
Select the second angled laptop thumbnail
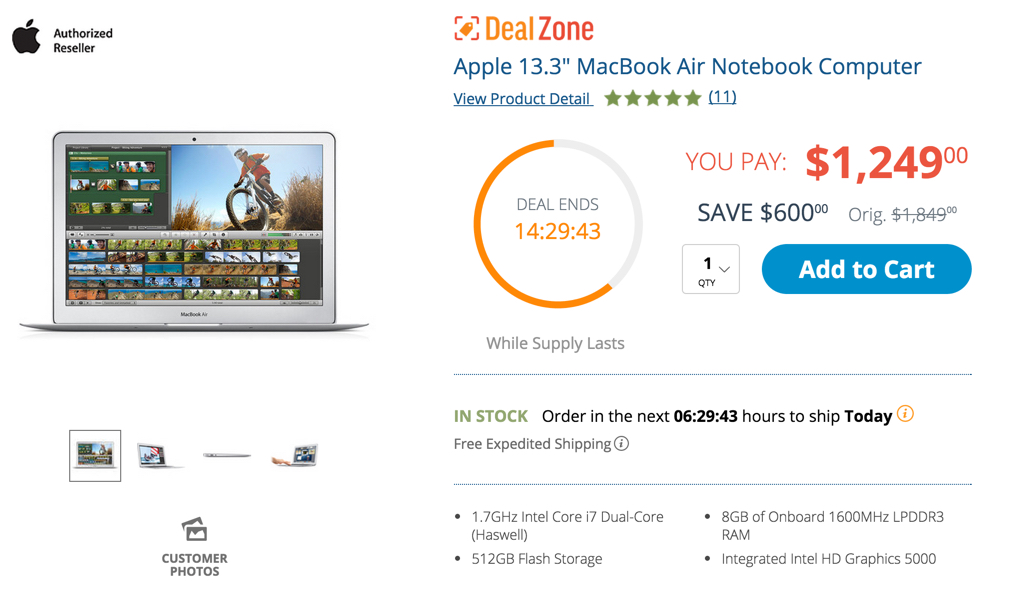[159, 456]
